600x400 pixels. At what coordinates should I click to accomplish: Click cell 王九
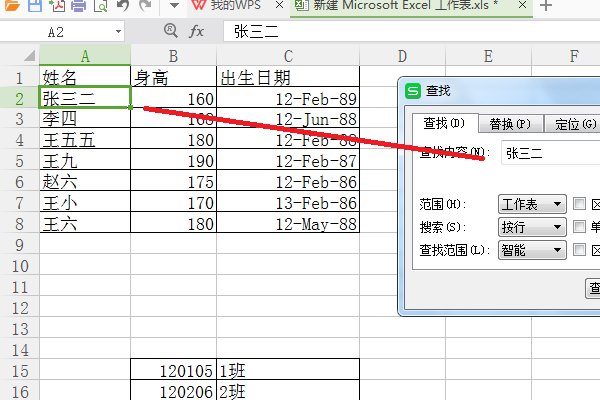pyautogui.click(x=85, y=160)
